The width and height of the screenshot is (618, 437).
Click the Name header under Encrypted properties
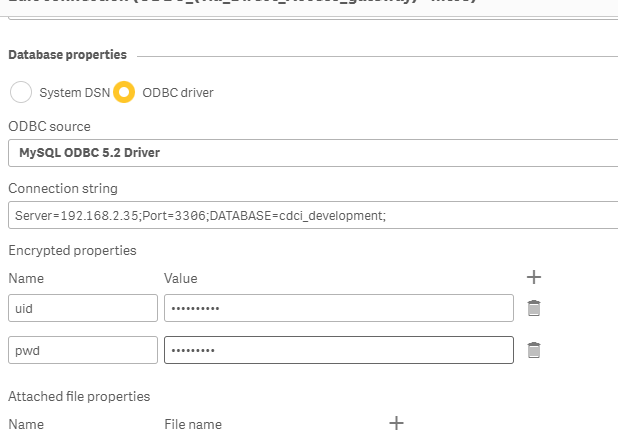pos(26,278)
